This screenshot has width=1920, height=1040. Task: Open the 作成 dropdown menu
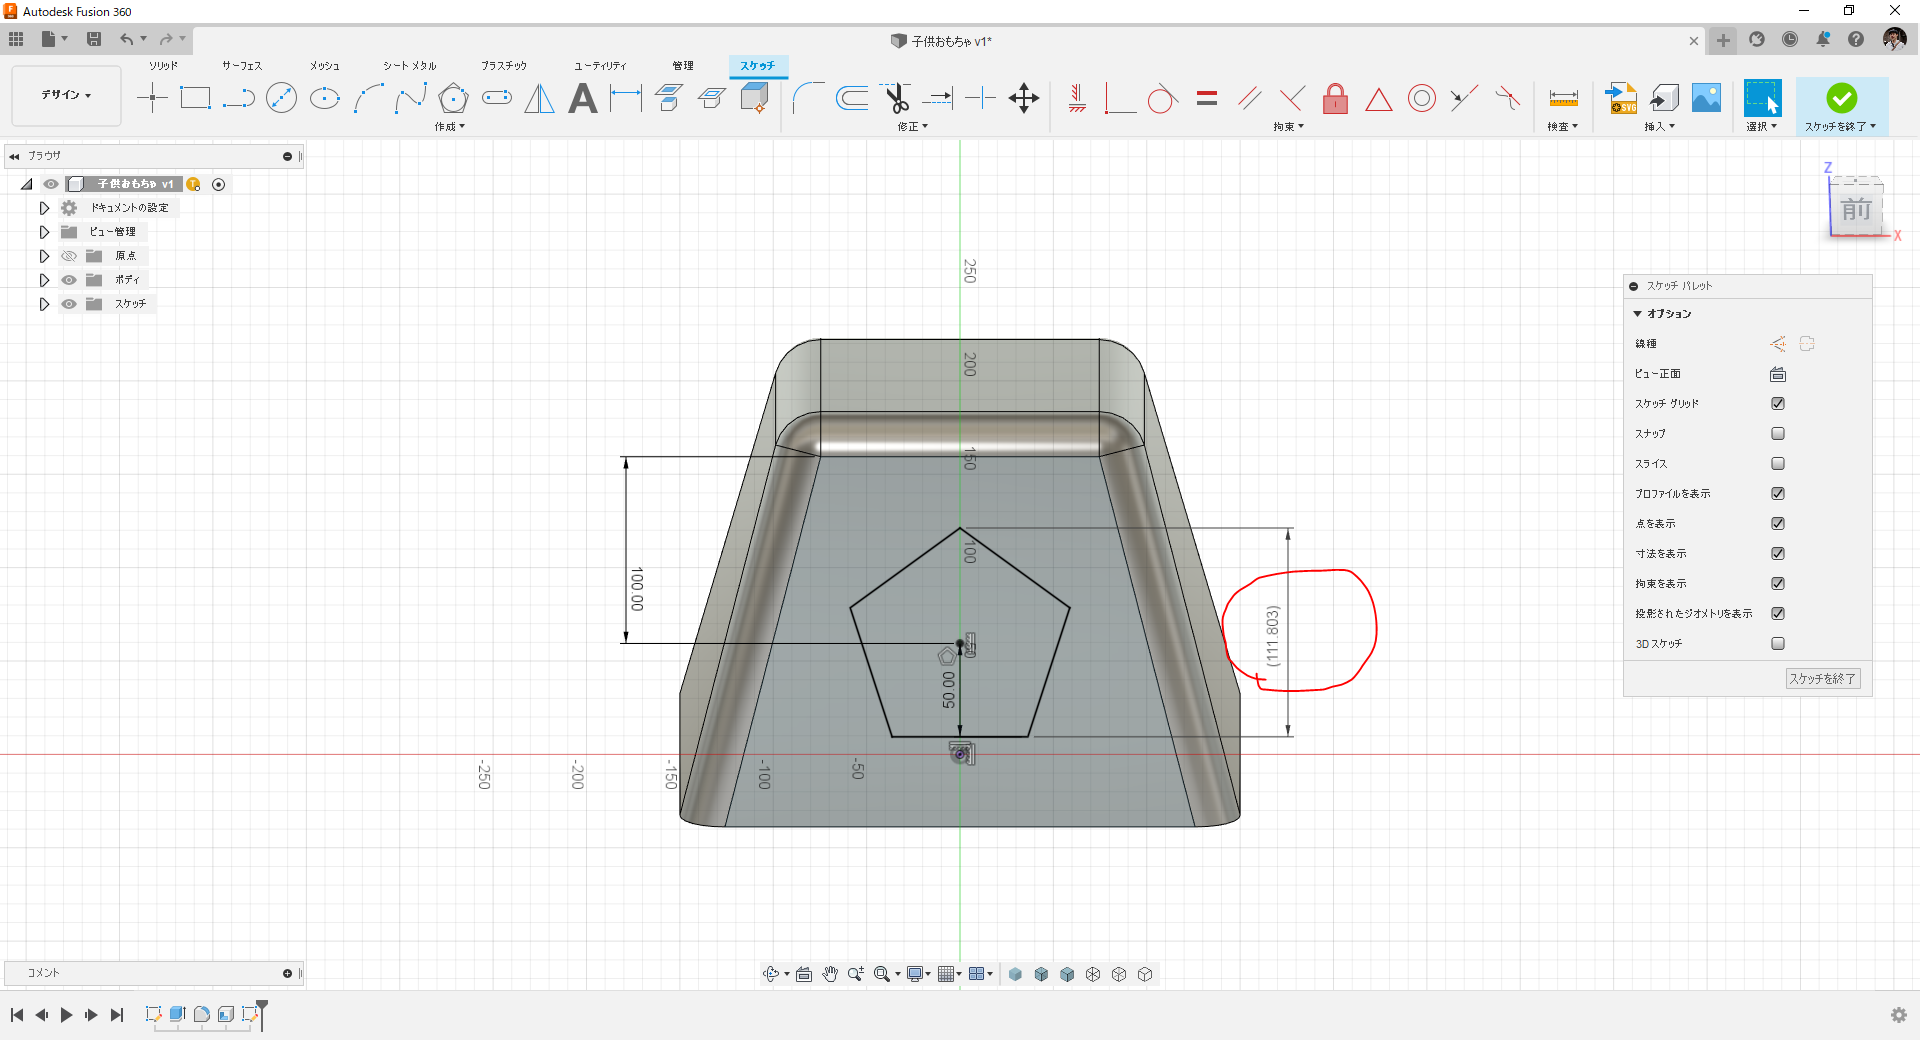click(x=449, y=127)
